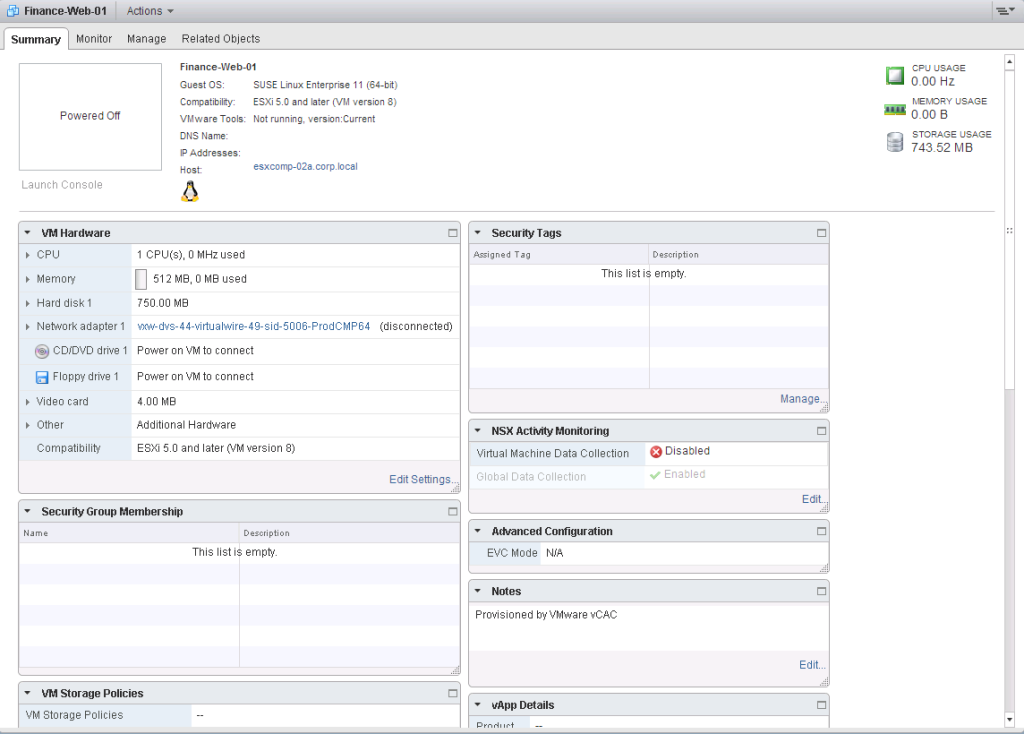Collapse the Notes panel

[x=477, y=591]
